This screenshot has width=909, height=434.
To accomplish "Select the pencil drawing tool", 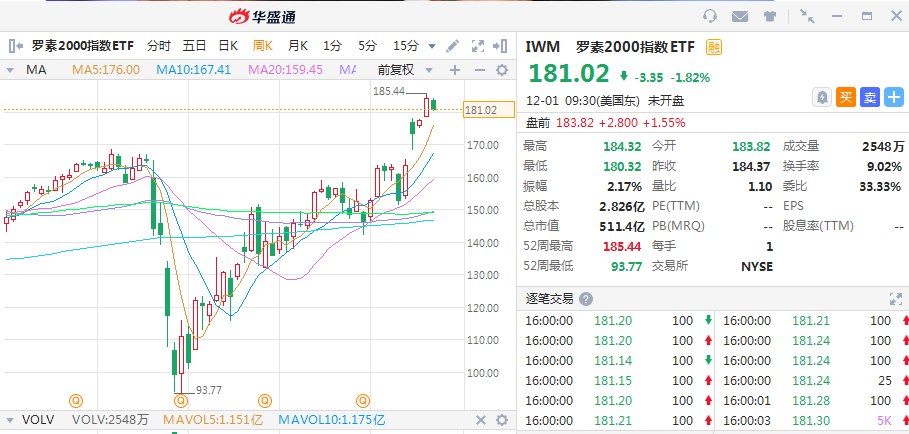I will 453,46.
